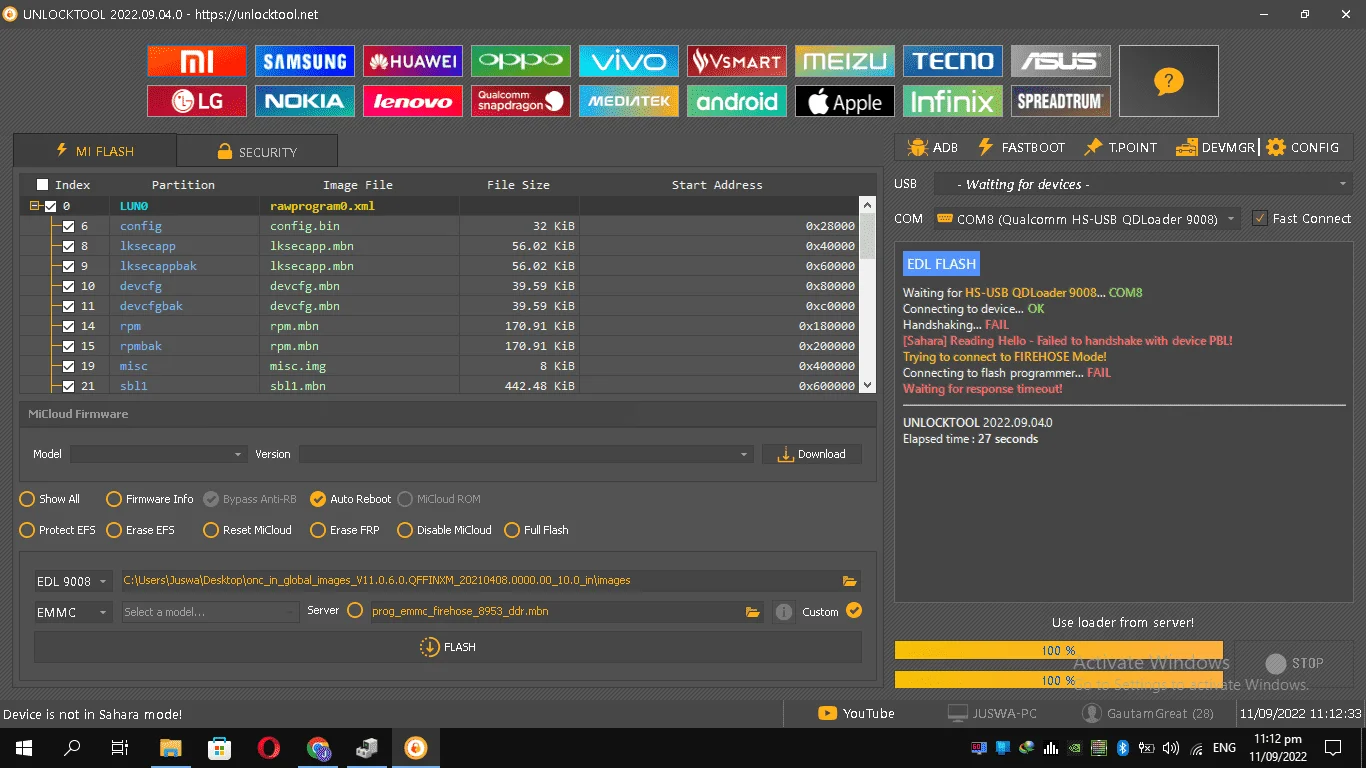This screenshot has height=768, width=1366.
Task: Open the MiCloud Model dropdown
Action: pyautogui.click(x=157, y=454)
